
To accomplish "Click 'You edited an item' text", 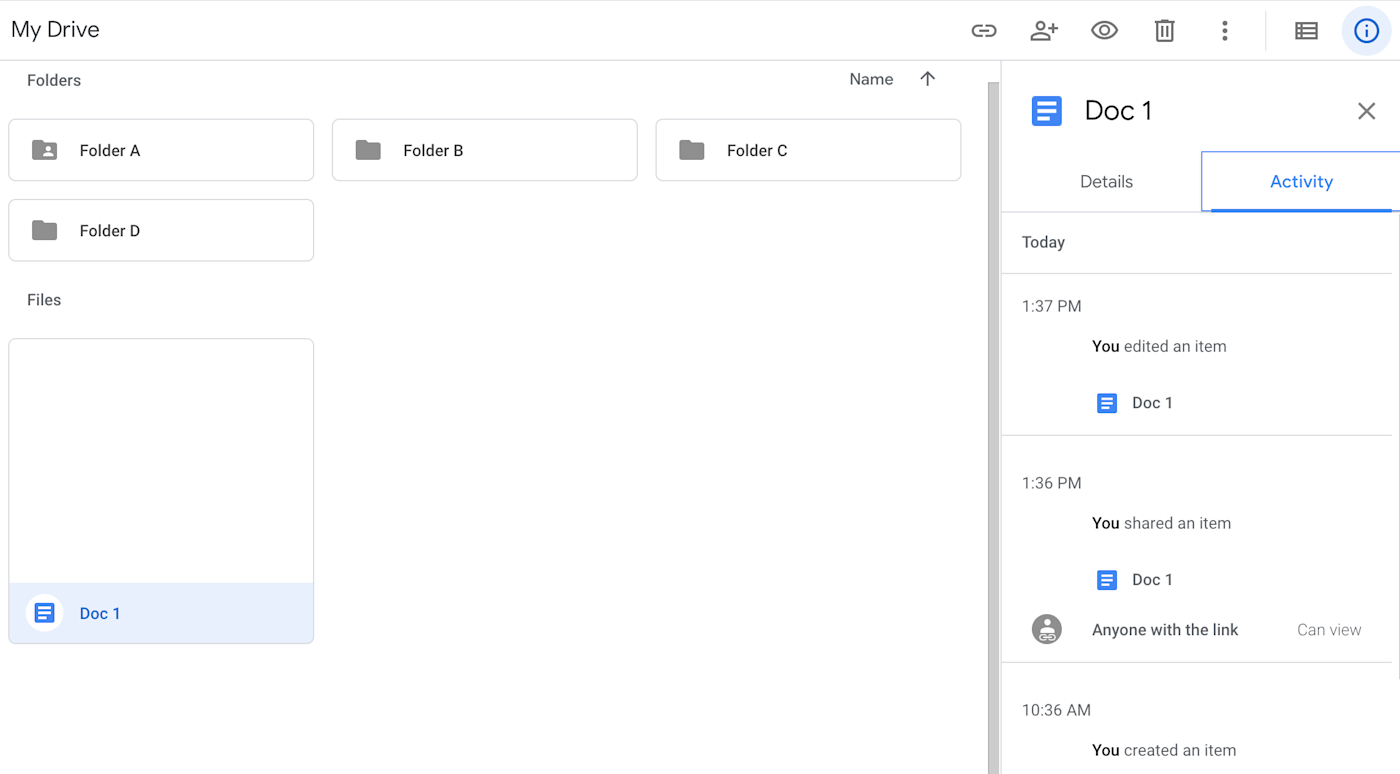I will pyautogui.click(x=1159, y=346).
